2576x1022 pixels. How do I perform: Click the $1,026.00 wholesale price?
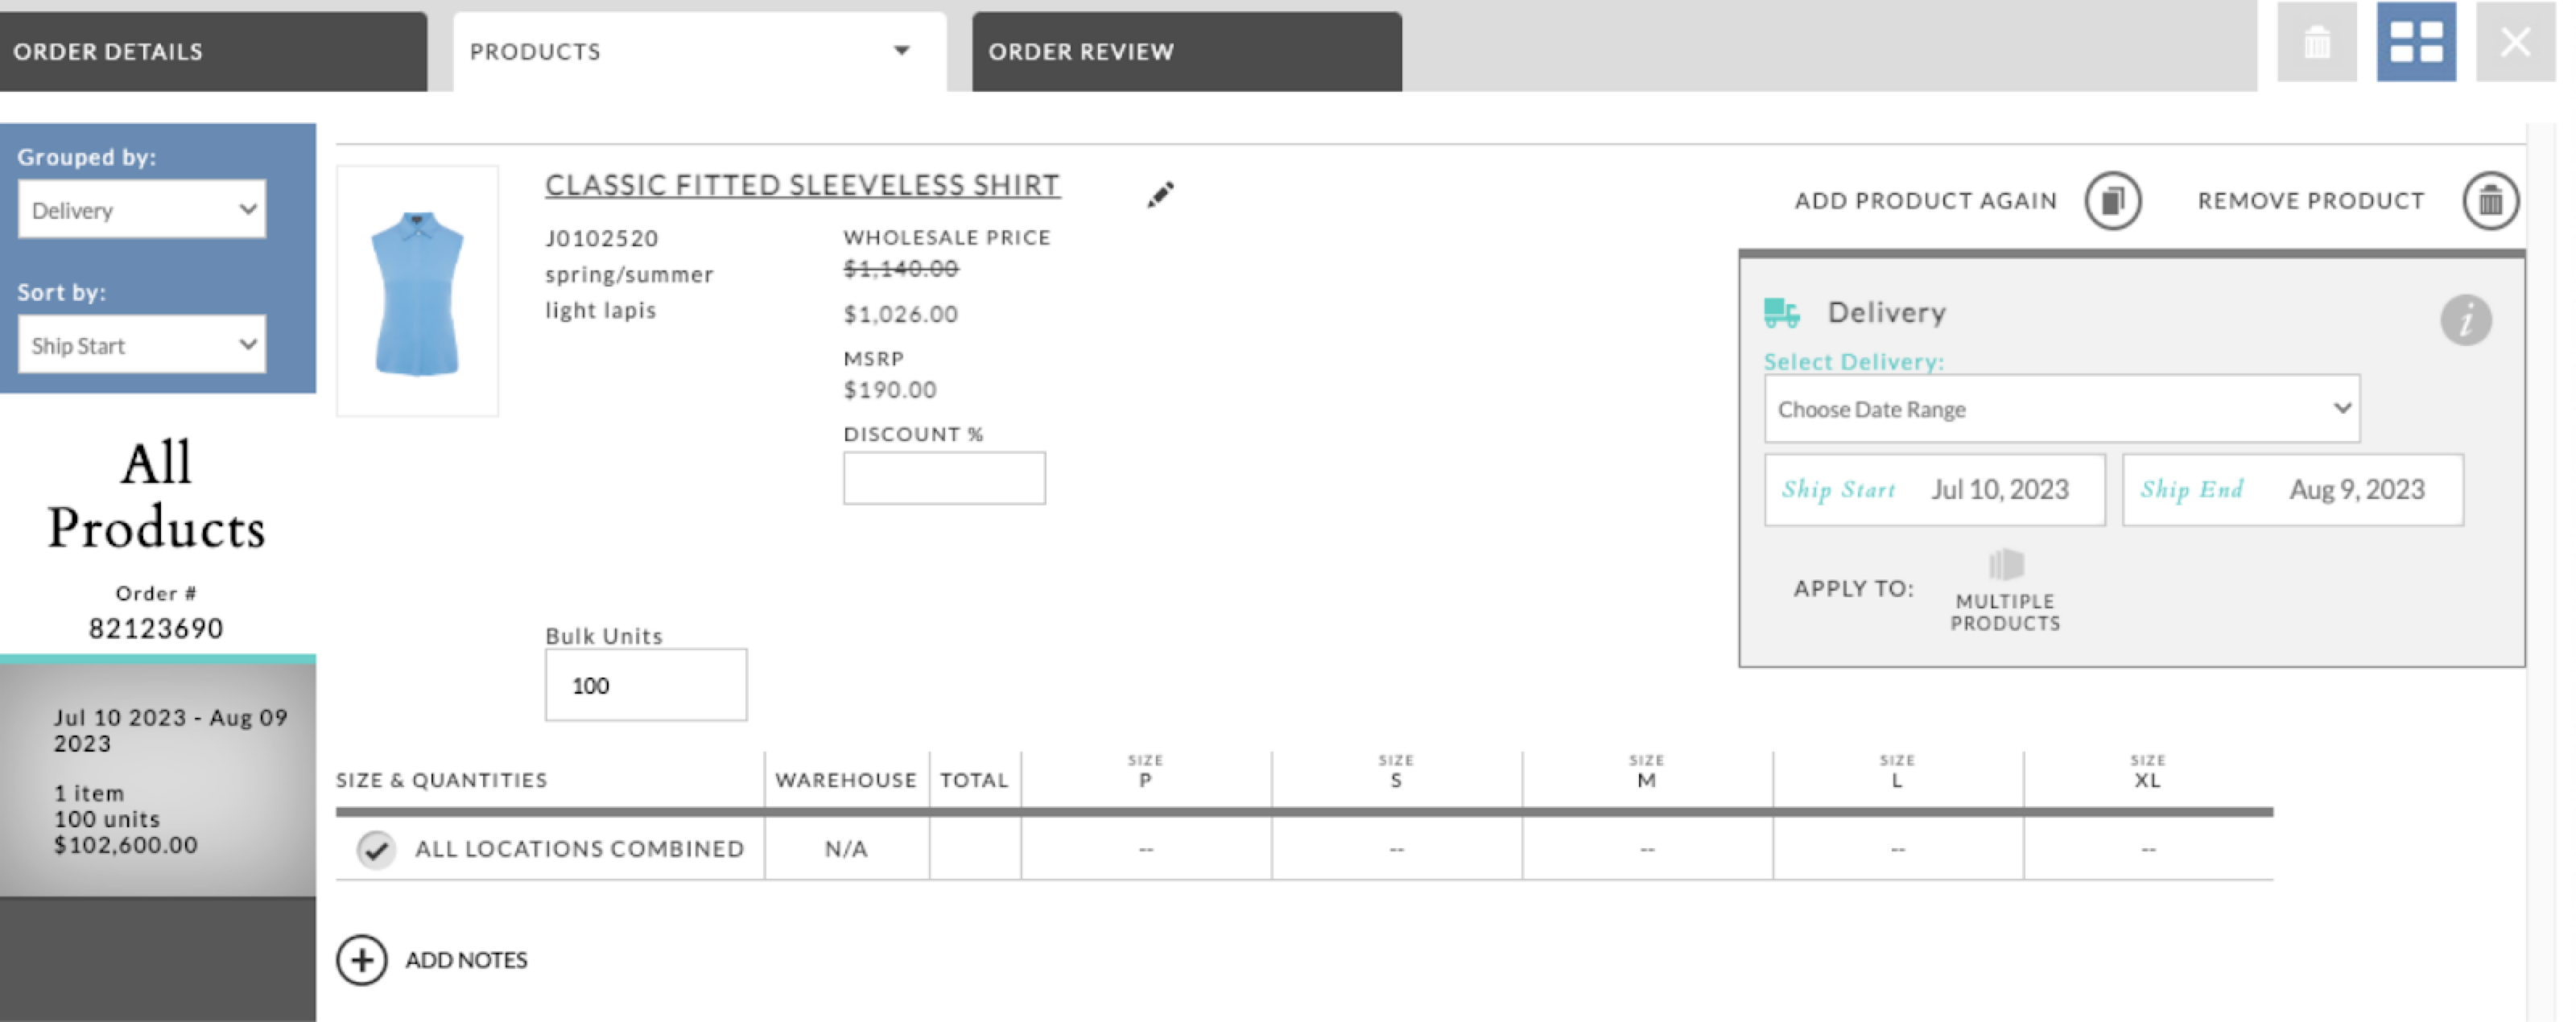click(x=901, y=315)
